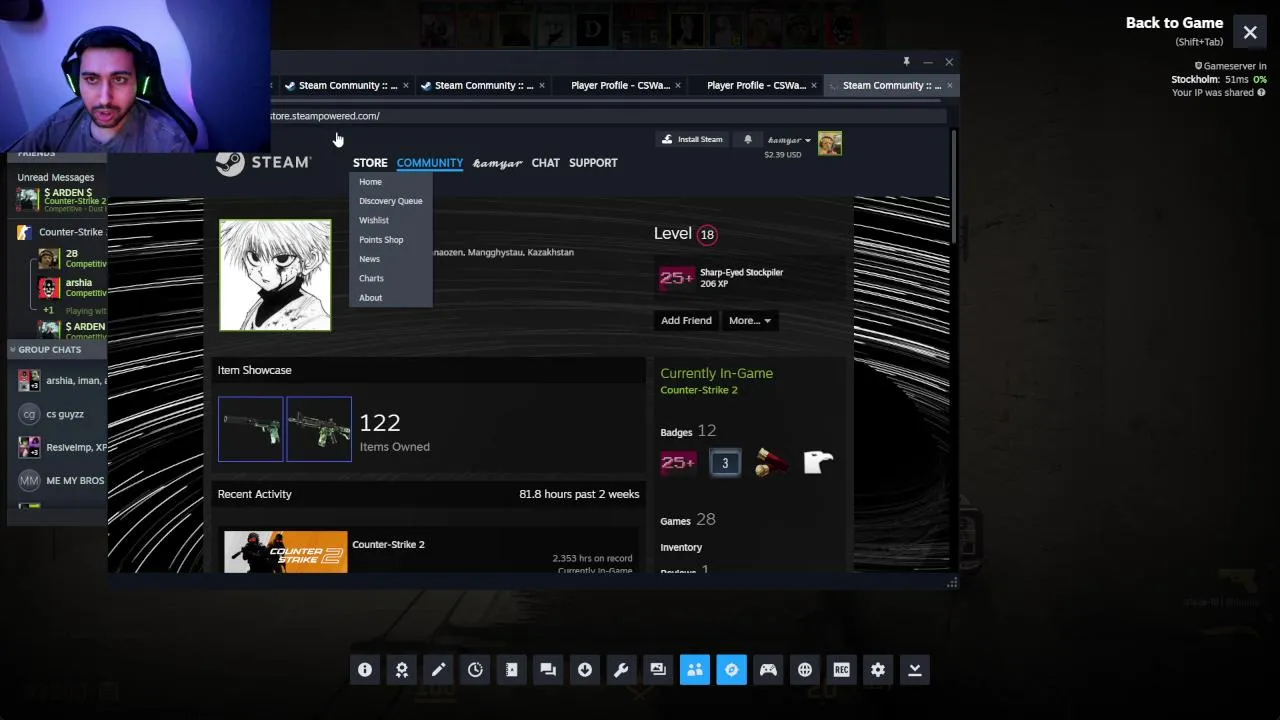Open the screenshots icon in the overlay toolbar

(x=658, y=670)
